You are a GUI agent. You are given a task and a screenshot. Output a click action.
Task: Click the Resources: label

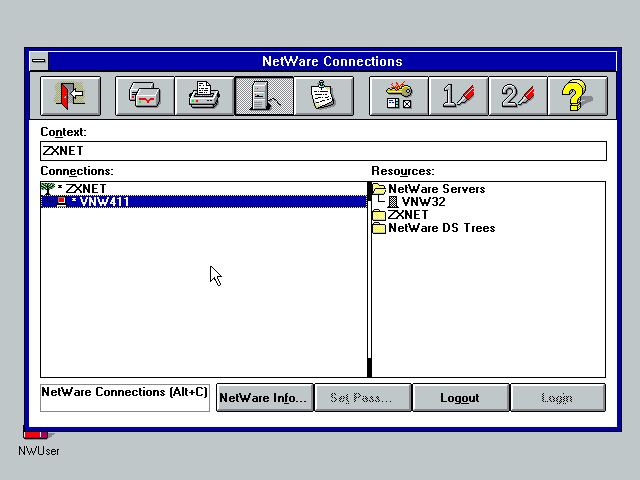pos(403,171)
